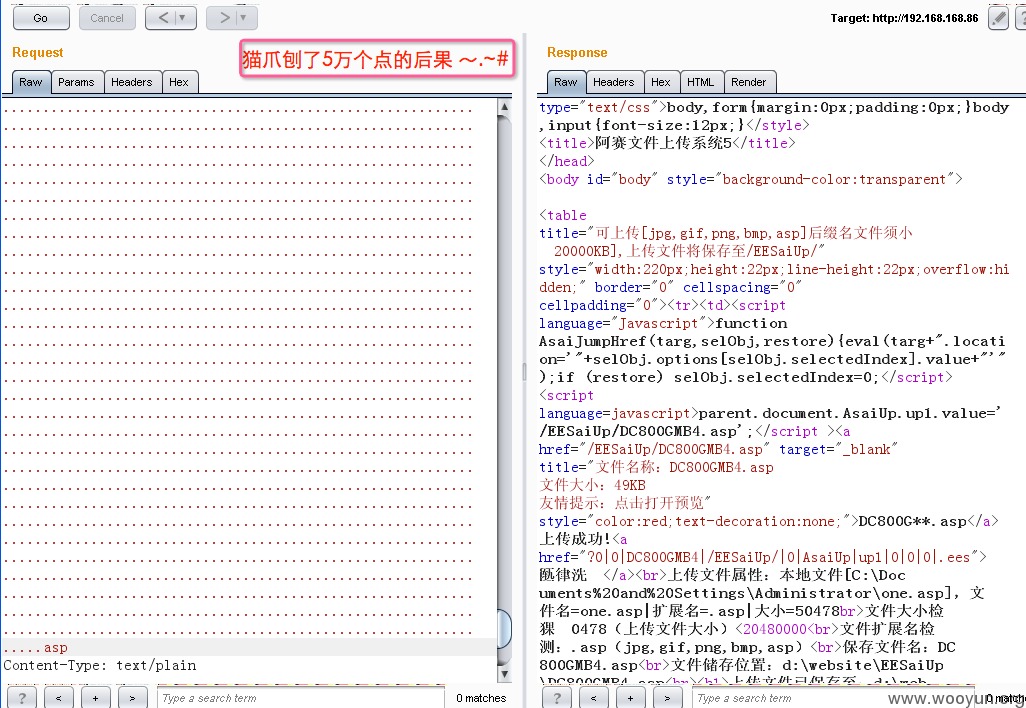1026x708 pixels.
Task: Click the request scrollbar thumb
Action: tap(504, 629)
